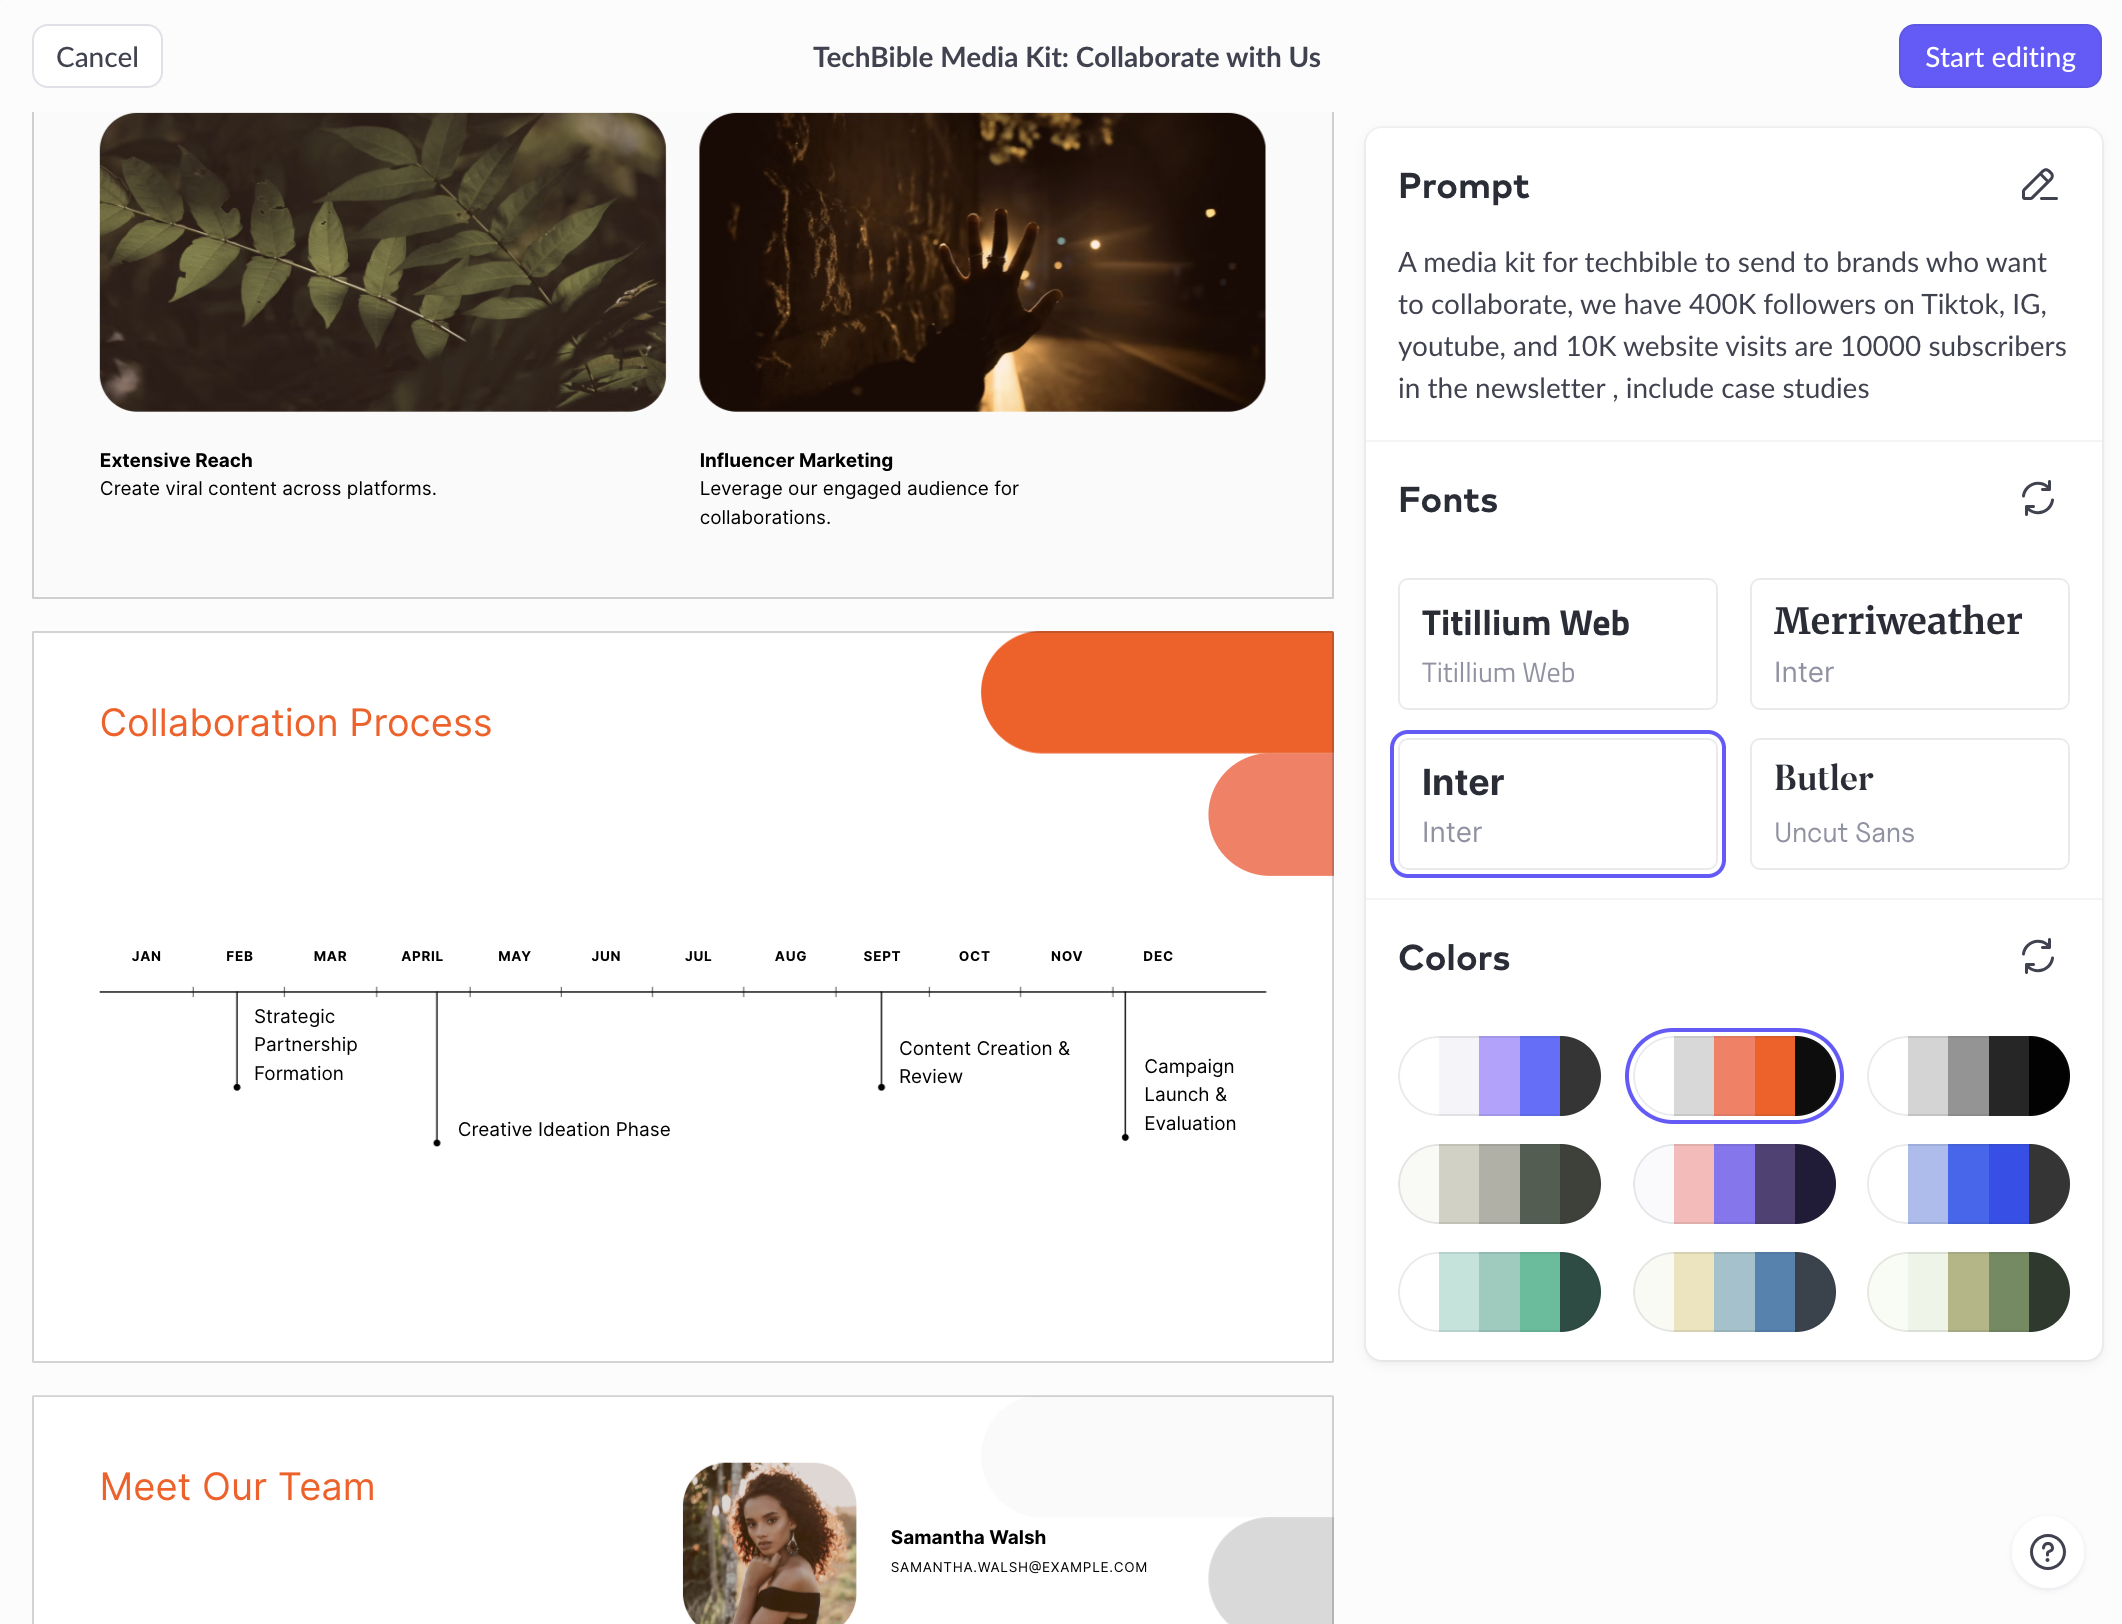The width and height of the screenshot is (2122, 1624).
Task: Click the edit prompt pencil icon
Action: point(2038,185)
